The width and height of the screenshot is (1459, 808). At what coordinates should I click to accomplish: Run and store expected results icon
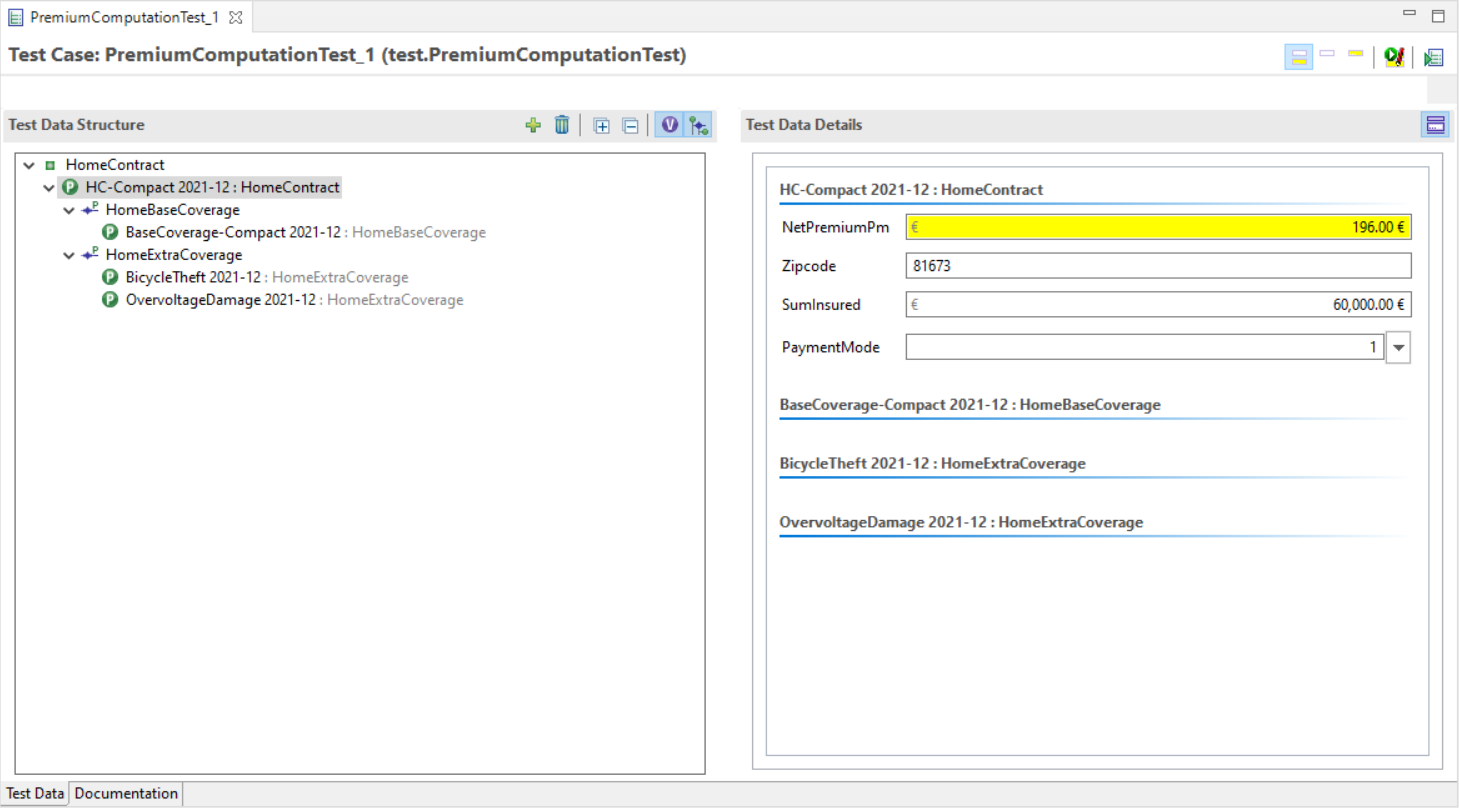tap(1434, 56)
